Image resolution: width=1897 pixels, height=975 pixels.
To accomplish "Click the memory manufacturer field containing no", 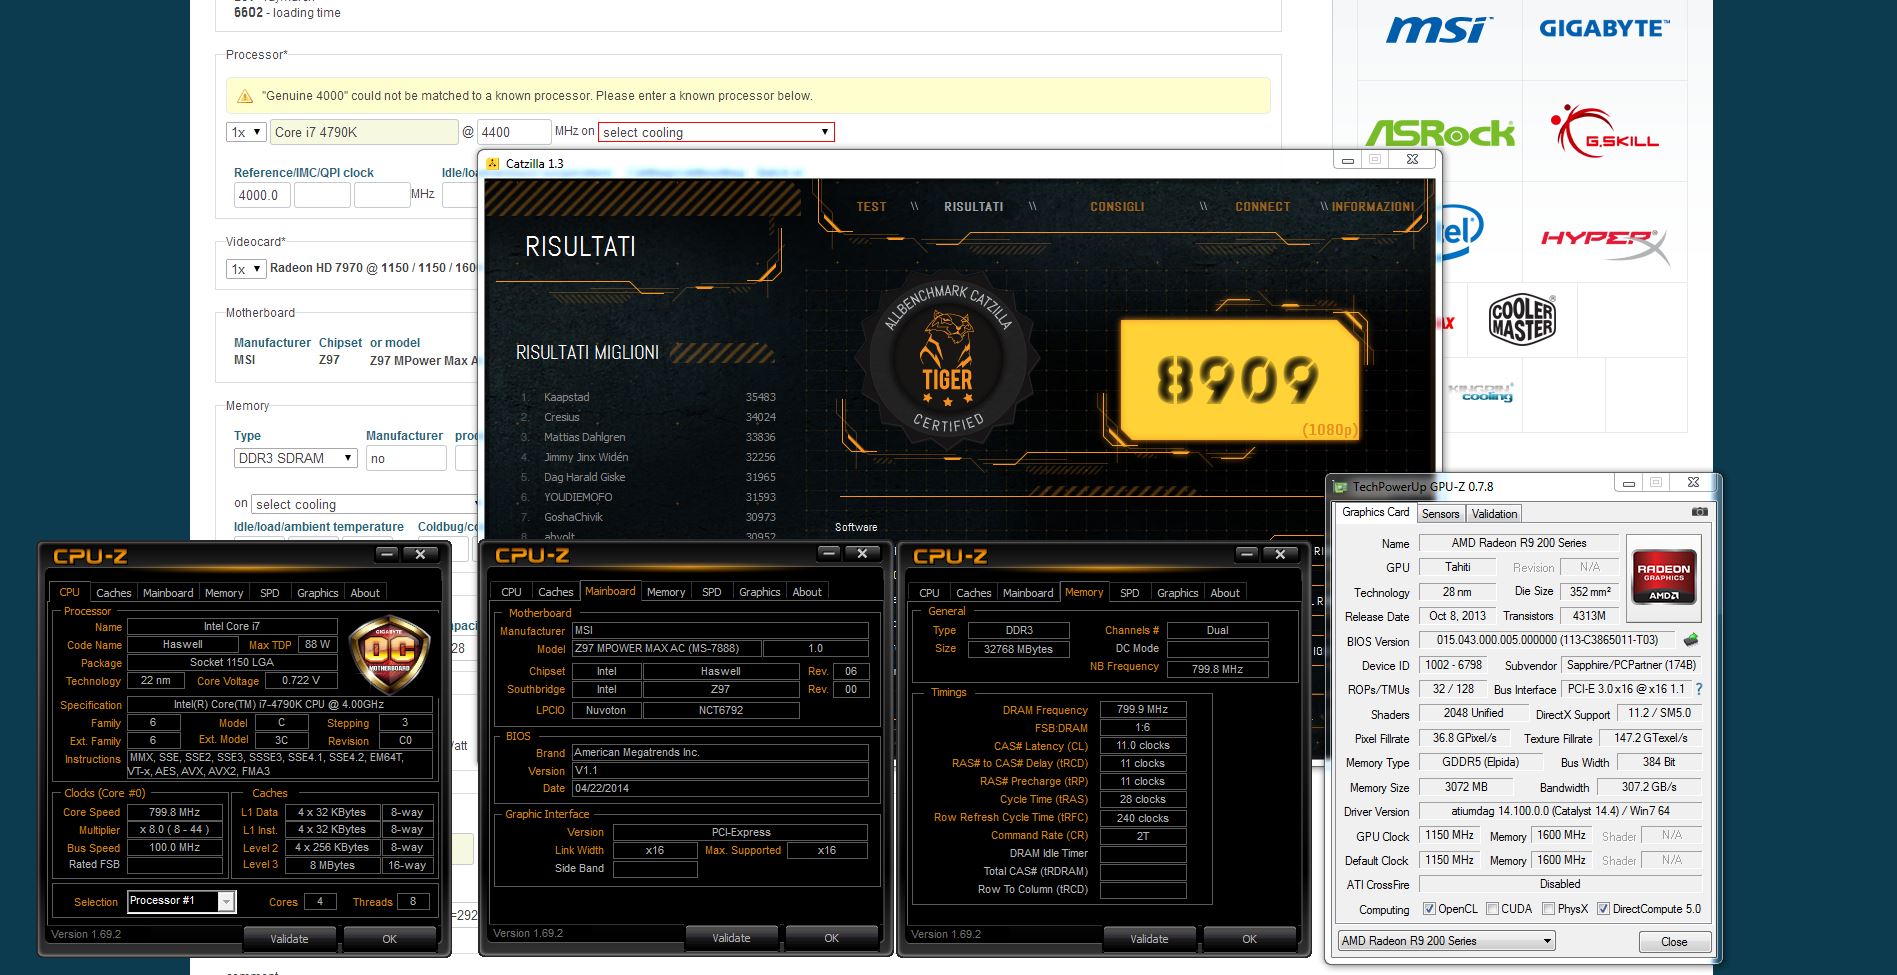I will coord(406,458).
